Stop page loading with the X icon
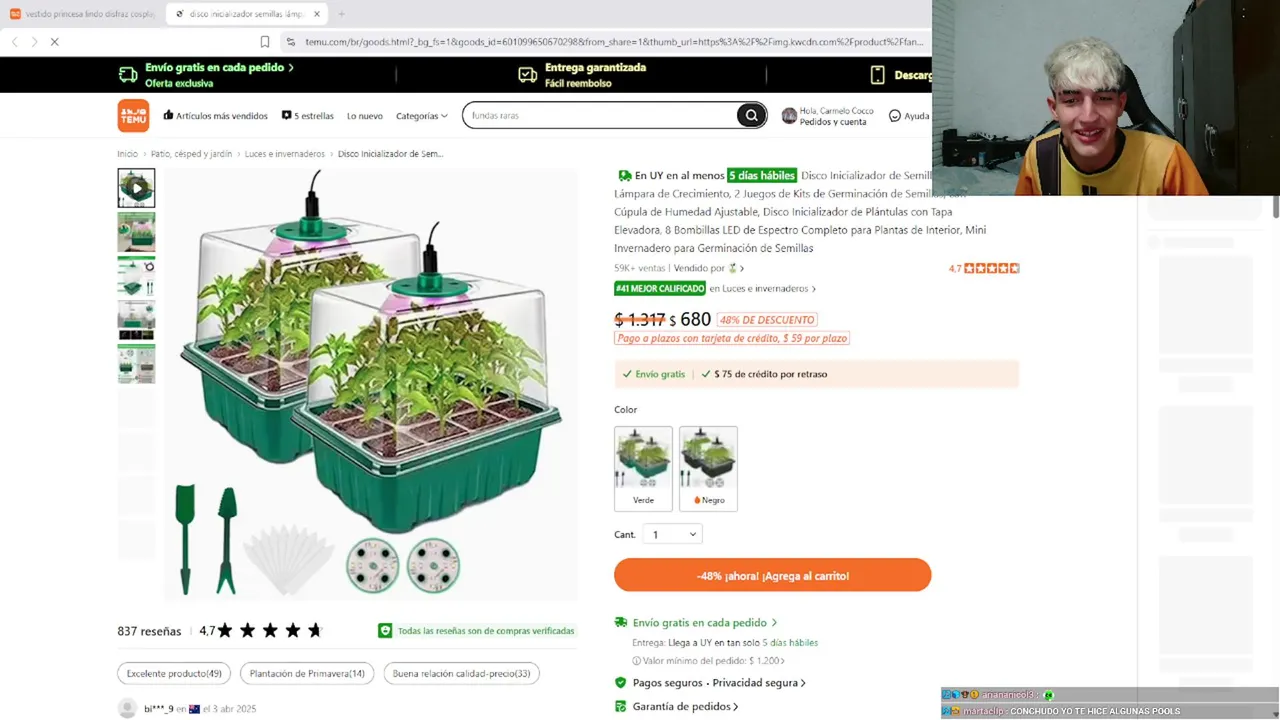This screenshot has width=1280, height=720. (55, 42)
